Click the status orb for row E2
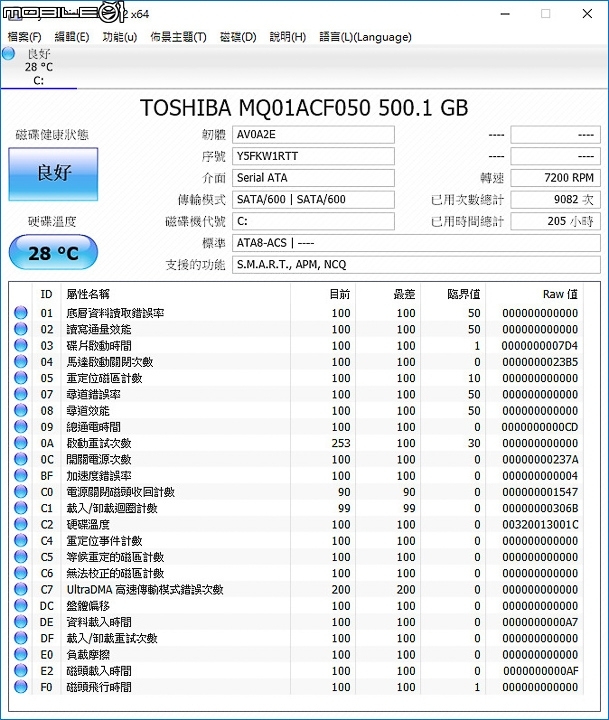 (21, 670)
